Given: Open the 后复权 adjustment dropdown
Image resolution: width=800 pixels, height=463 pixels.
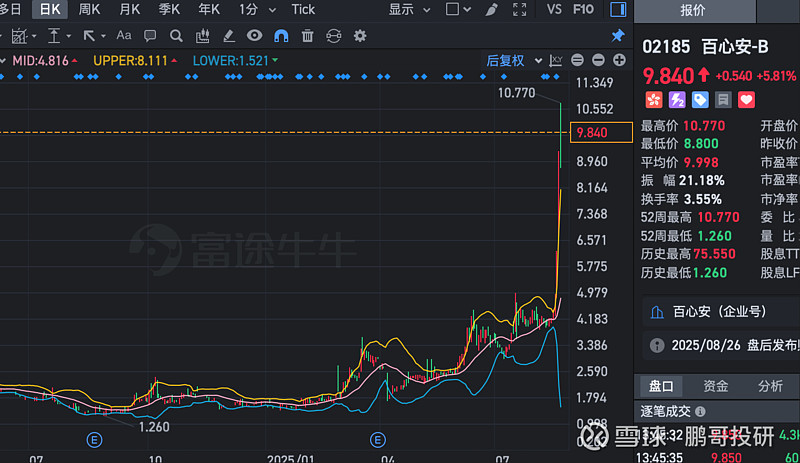Looking at the screenshot, I should tap(514, 61).
